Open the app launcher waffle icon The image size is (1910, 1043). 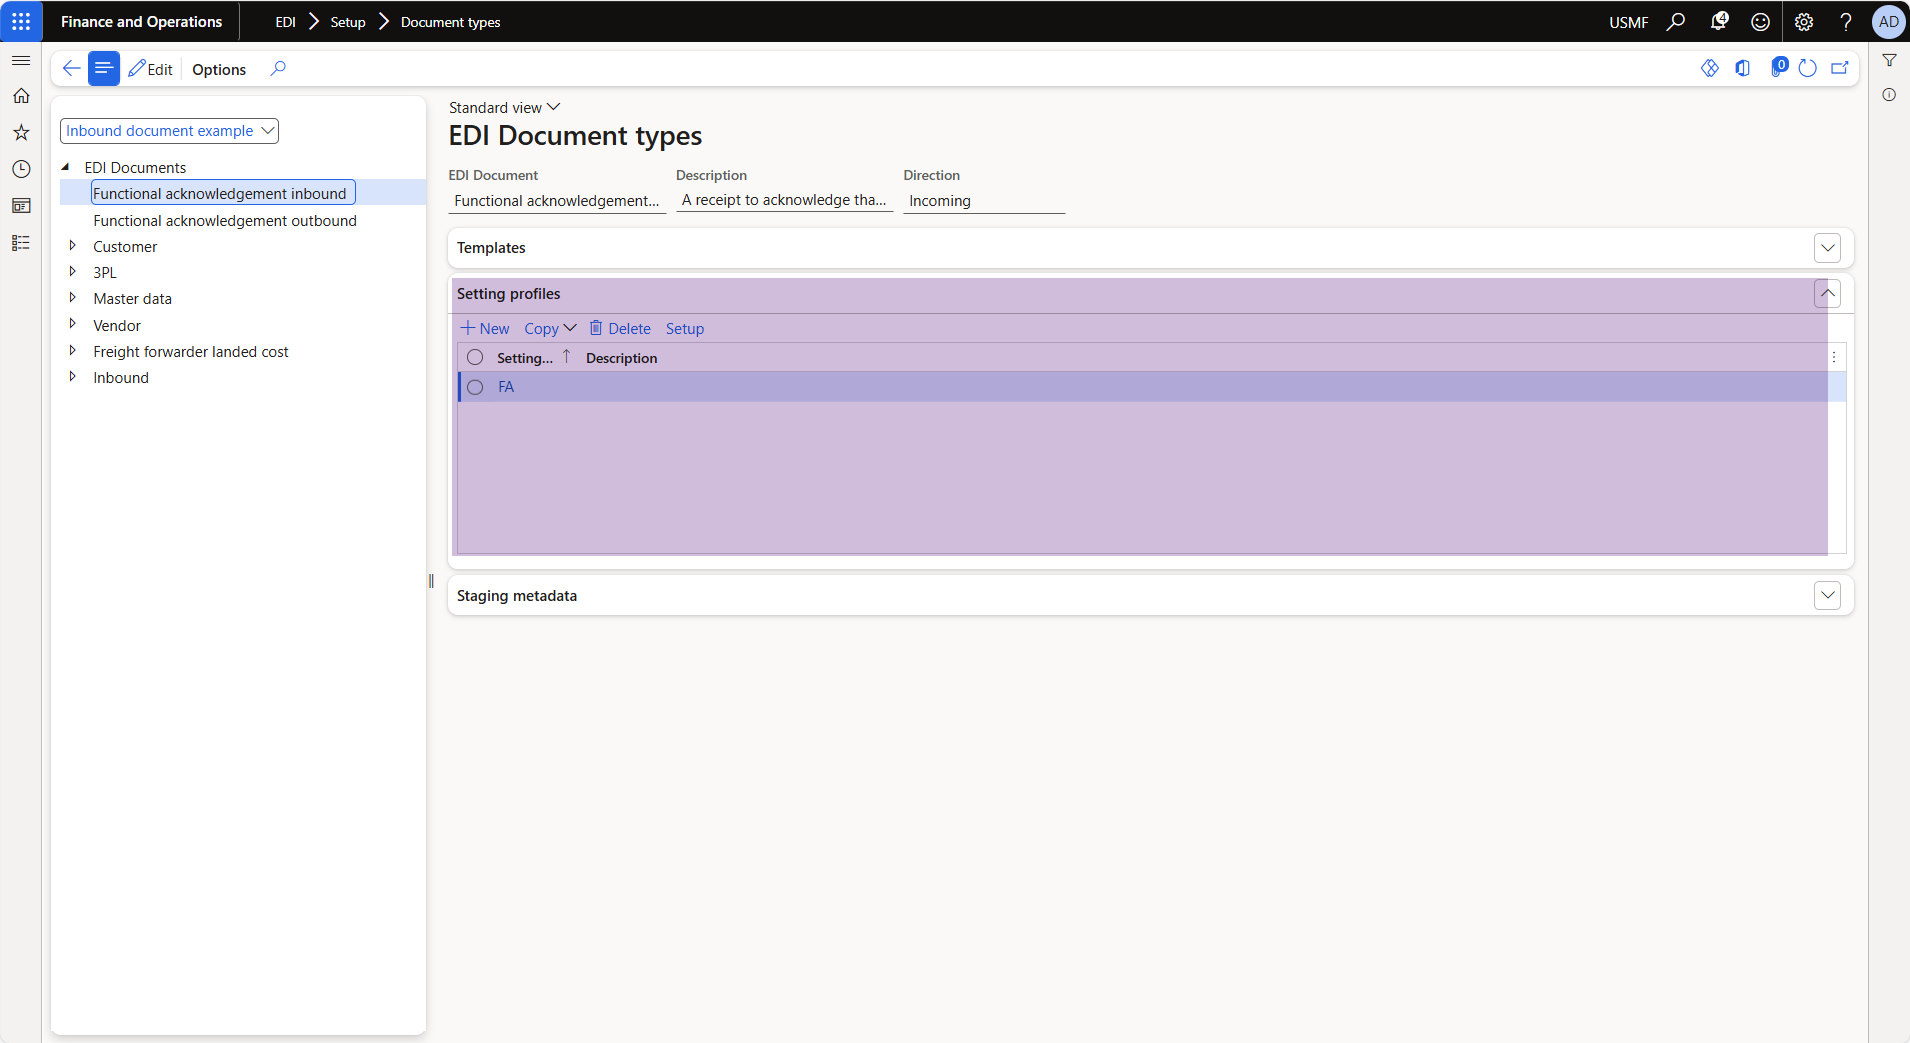click(21, 21)
